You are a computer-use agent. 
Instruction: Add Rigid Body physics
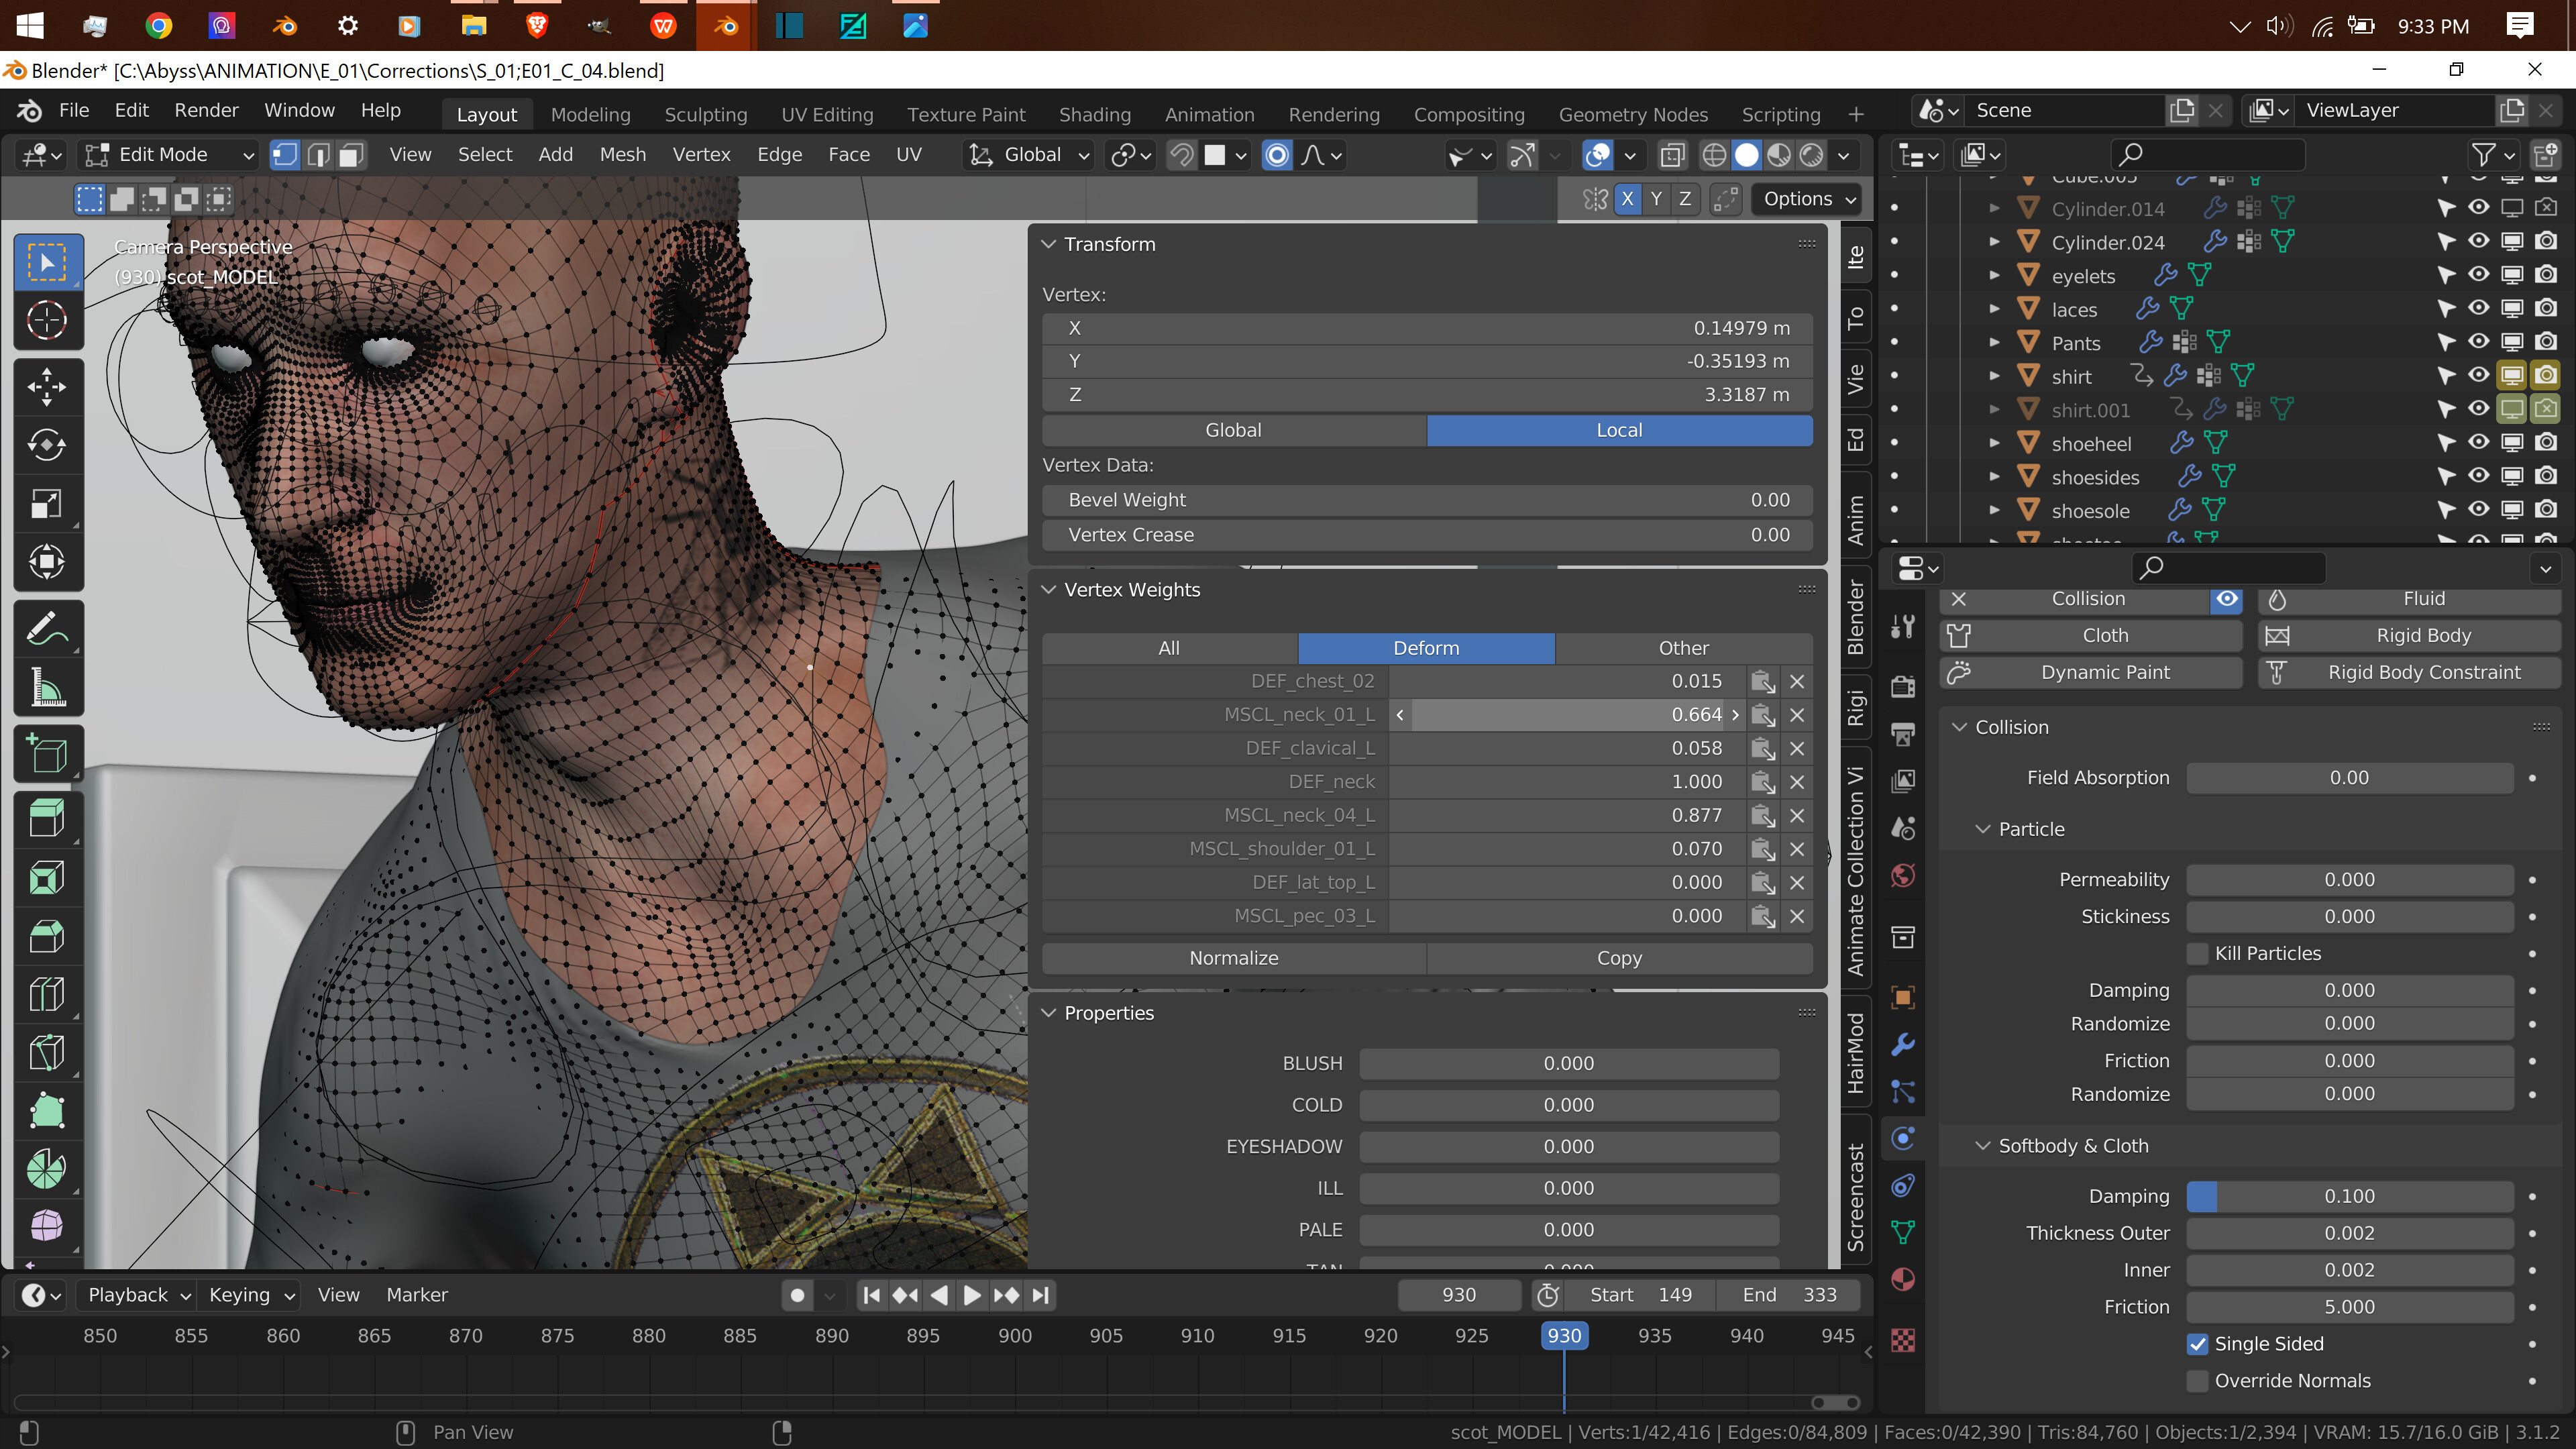(2409, 636)
